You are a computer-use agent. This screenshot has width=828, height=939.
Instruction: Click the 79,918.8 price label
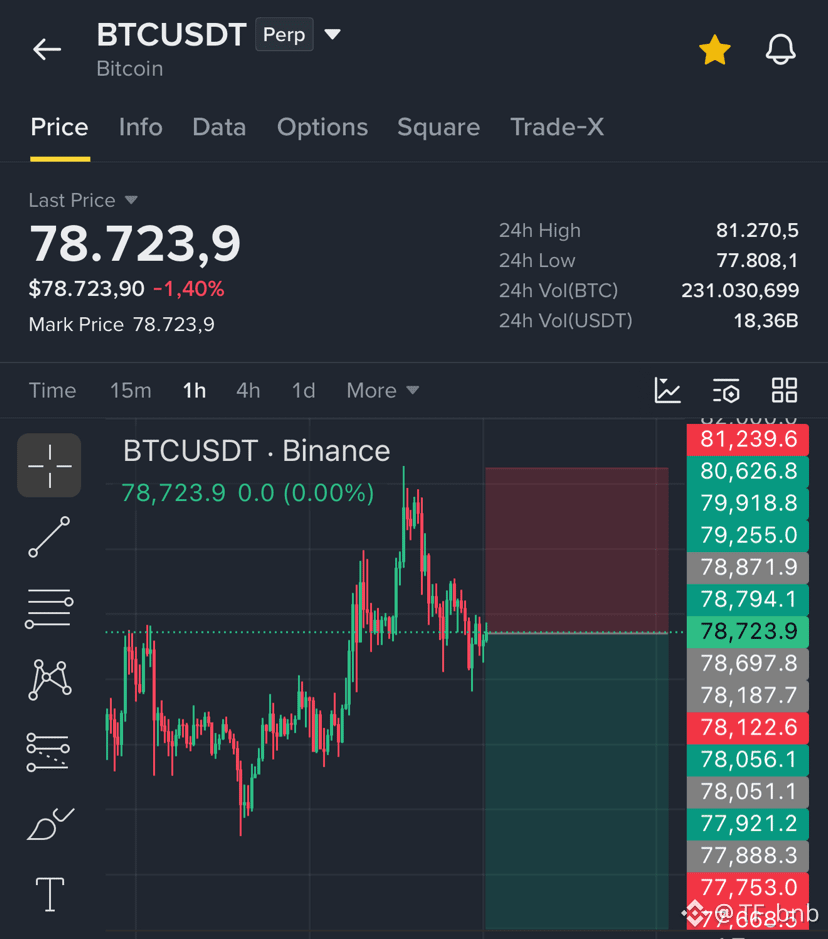pos(748,503)
